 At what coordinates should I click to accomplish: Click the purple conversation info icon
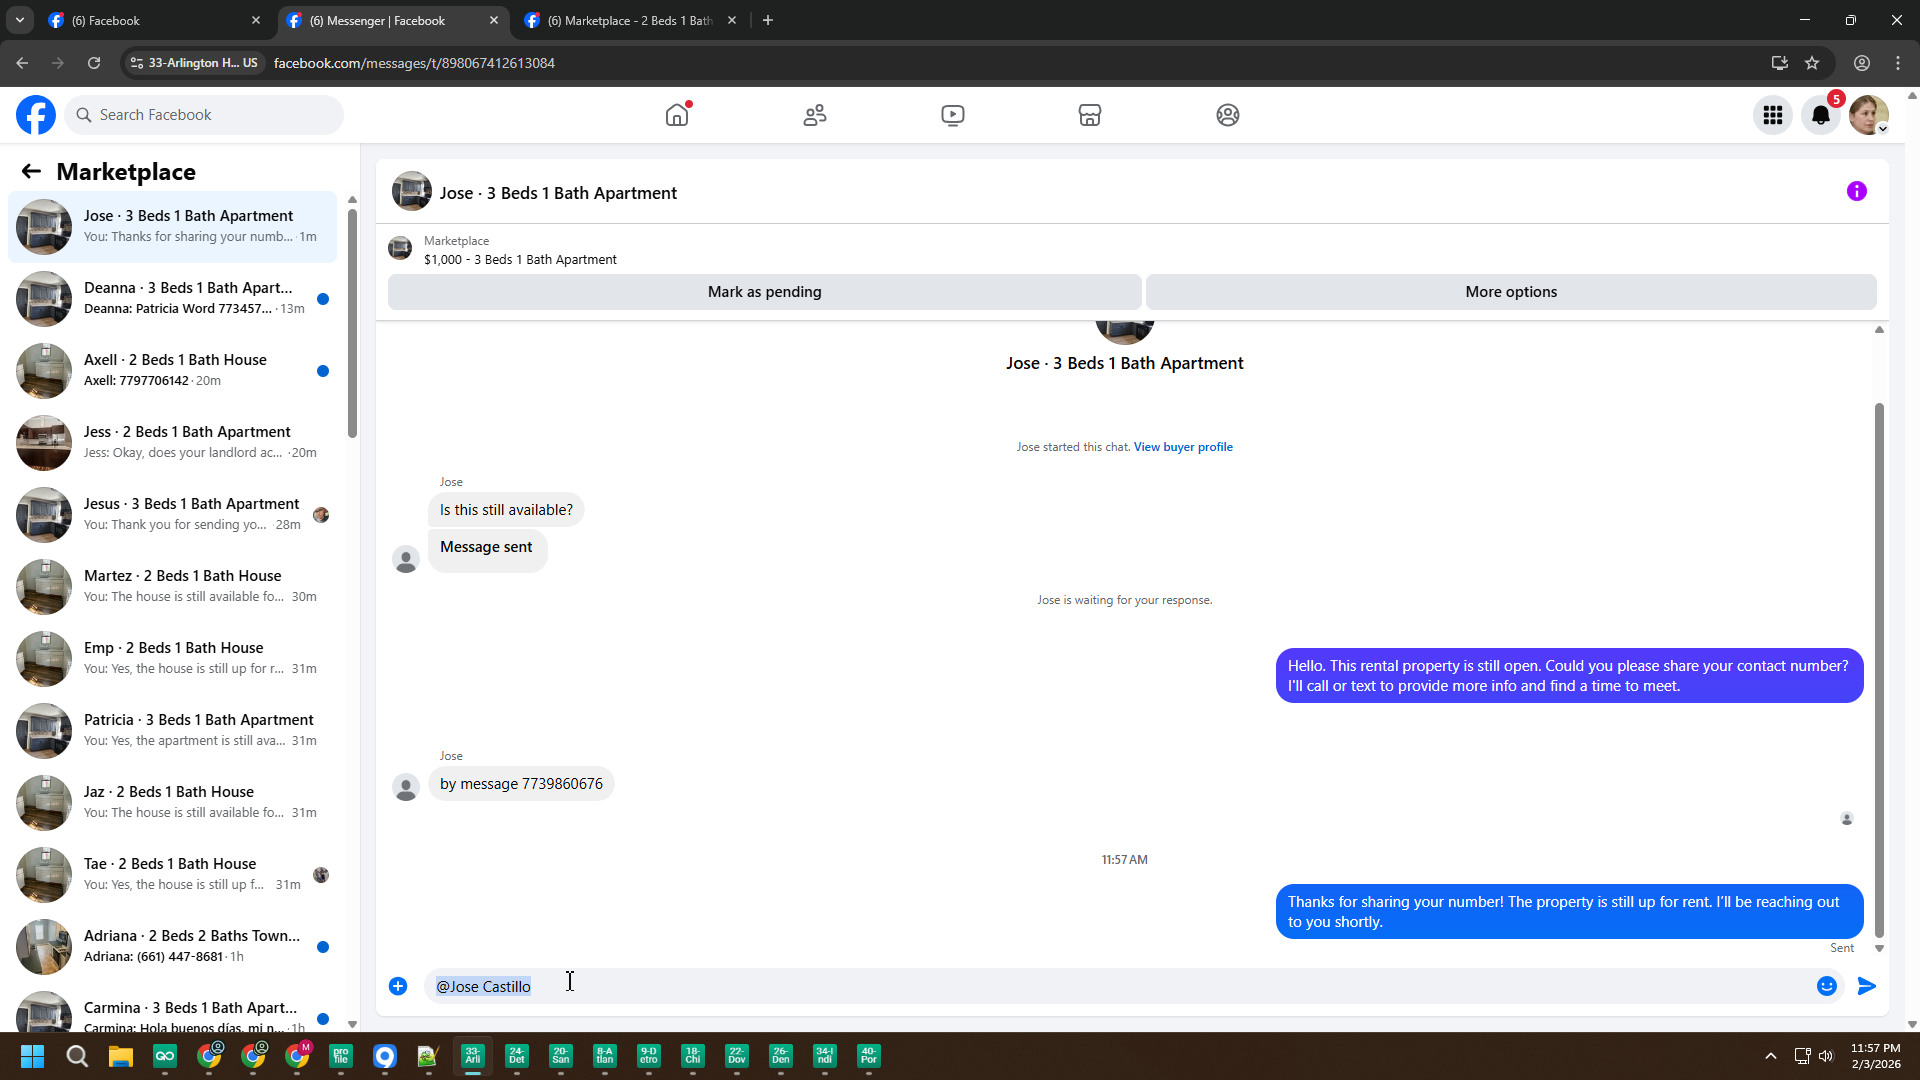coord(1857,191)
